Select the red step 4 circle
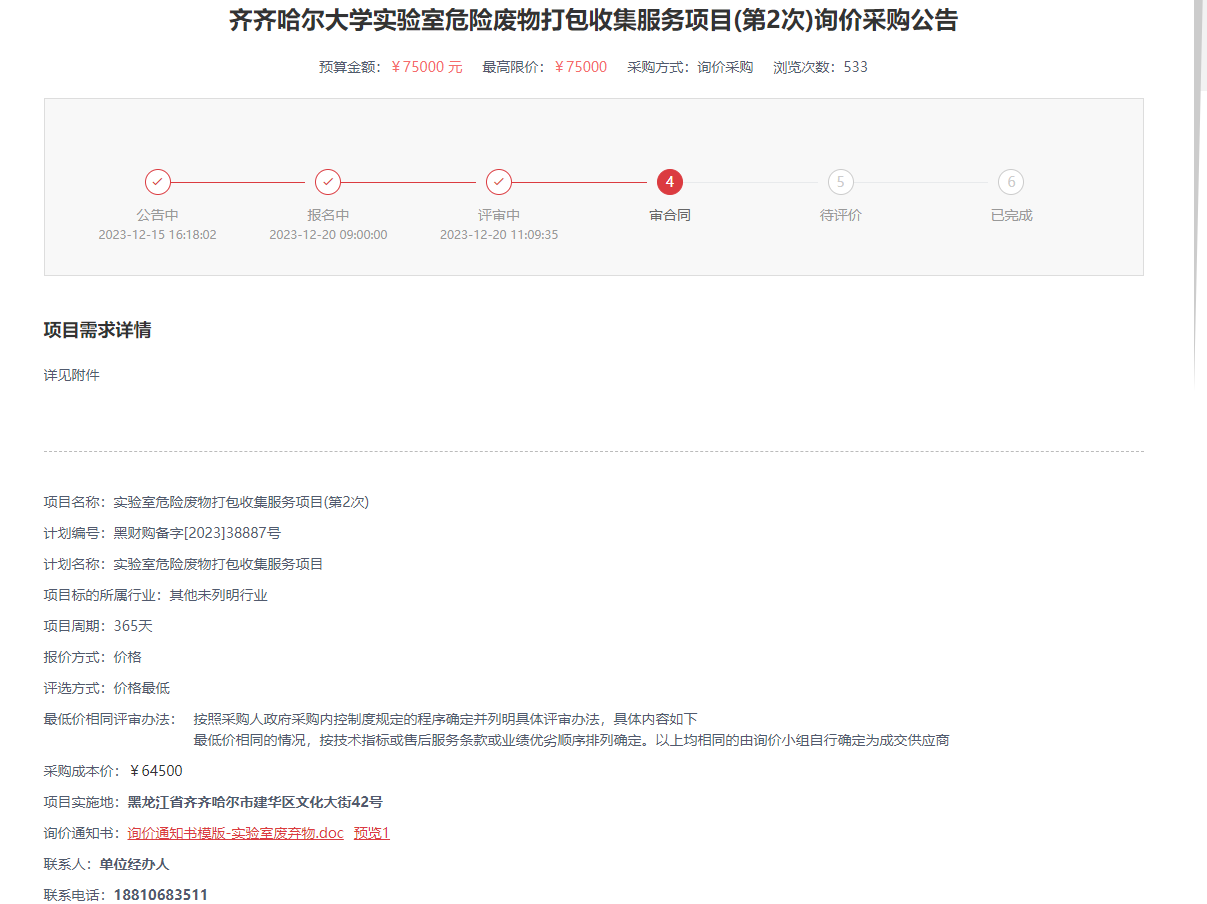The width and height of the screenshot is (1207, 904). 670,182
